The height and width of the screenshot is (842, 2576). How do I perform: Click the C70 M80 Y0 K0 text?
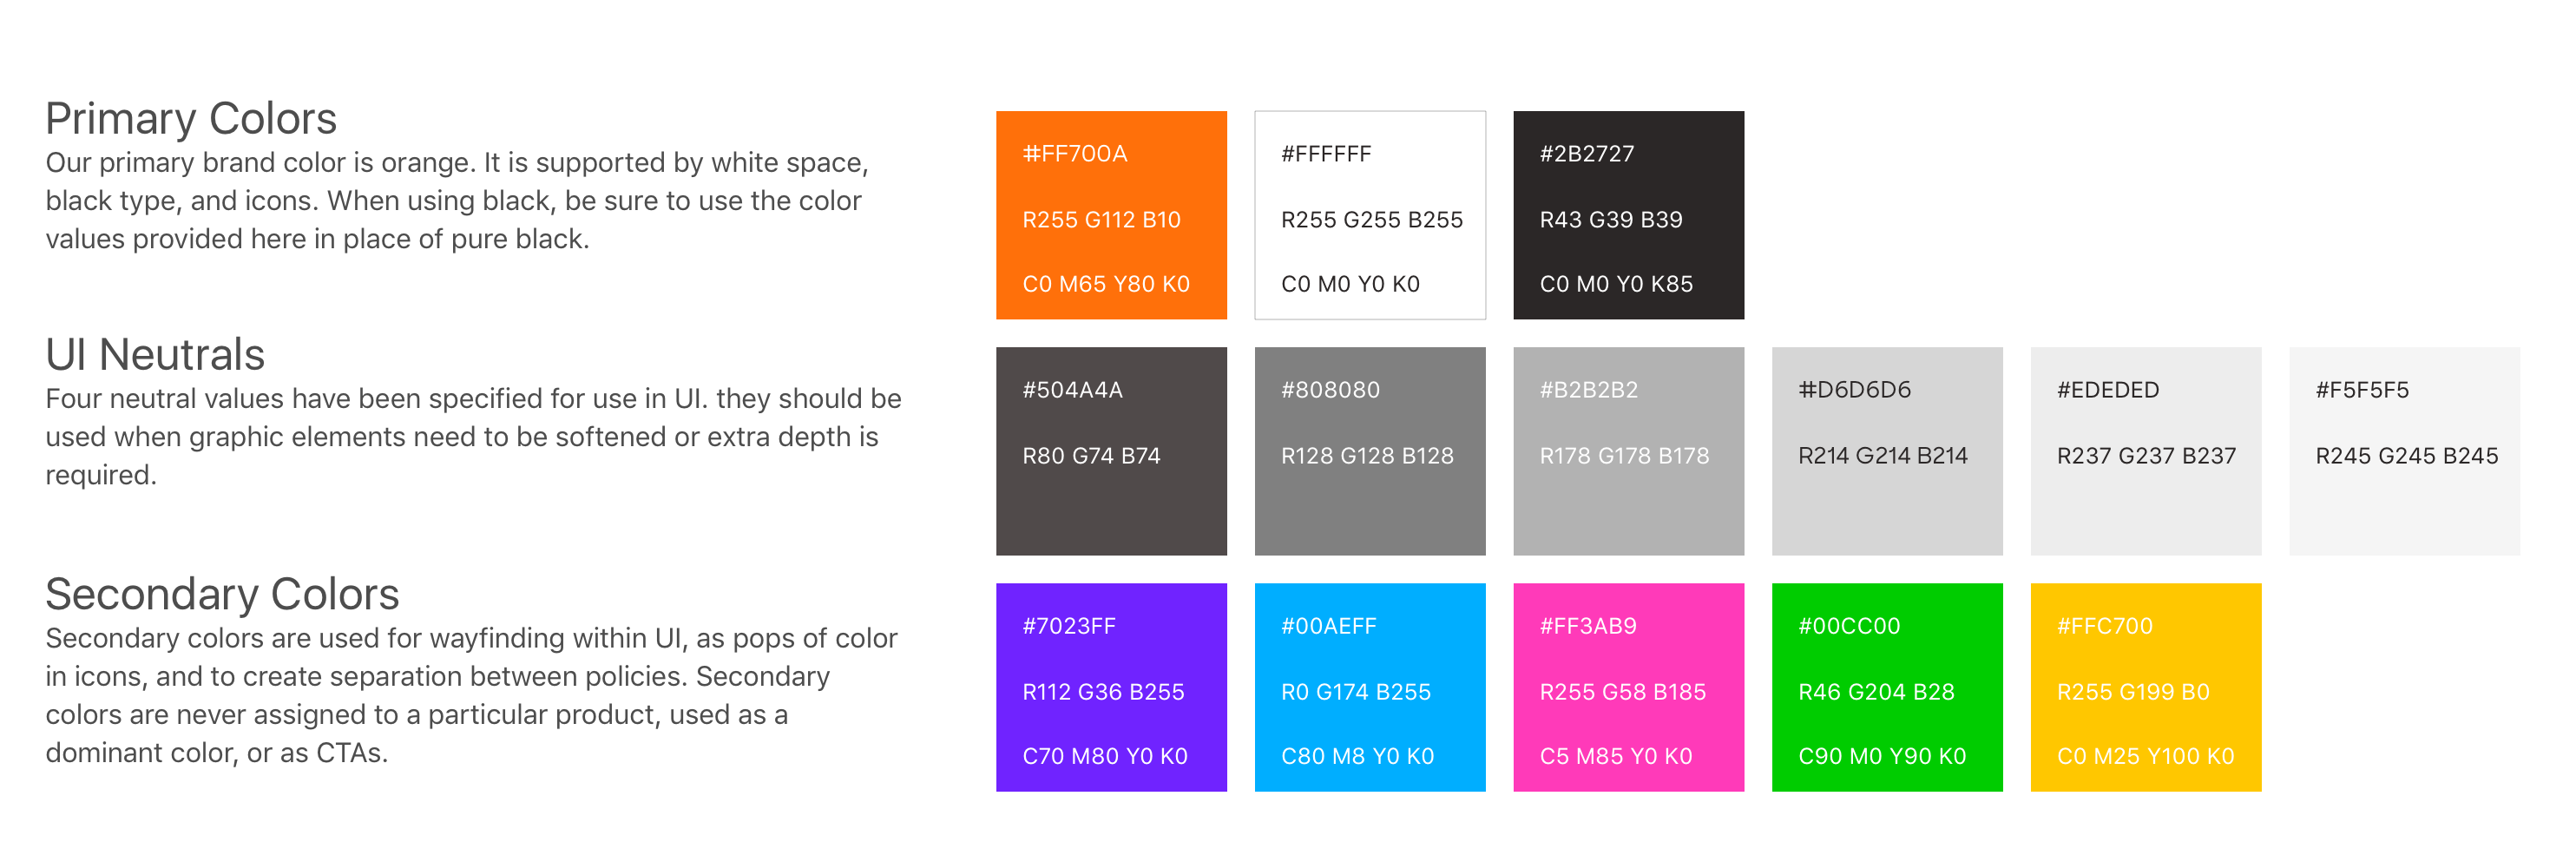(x=1105, y=757)
